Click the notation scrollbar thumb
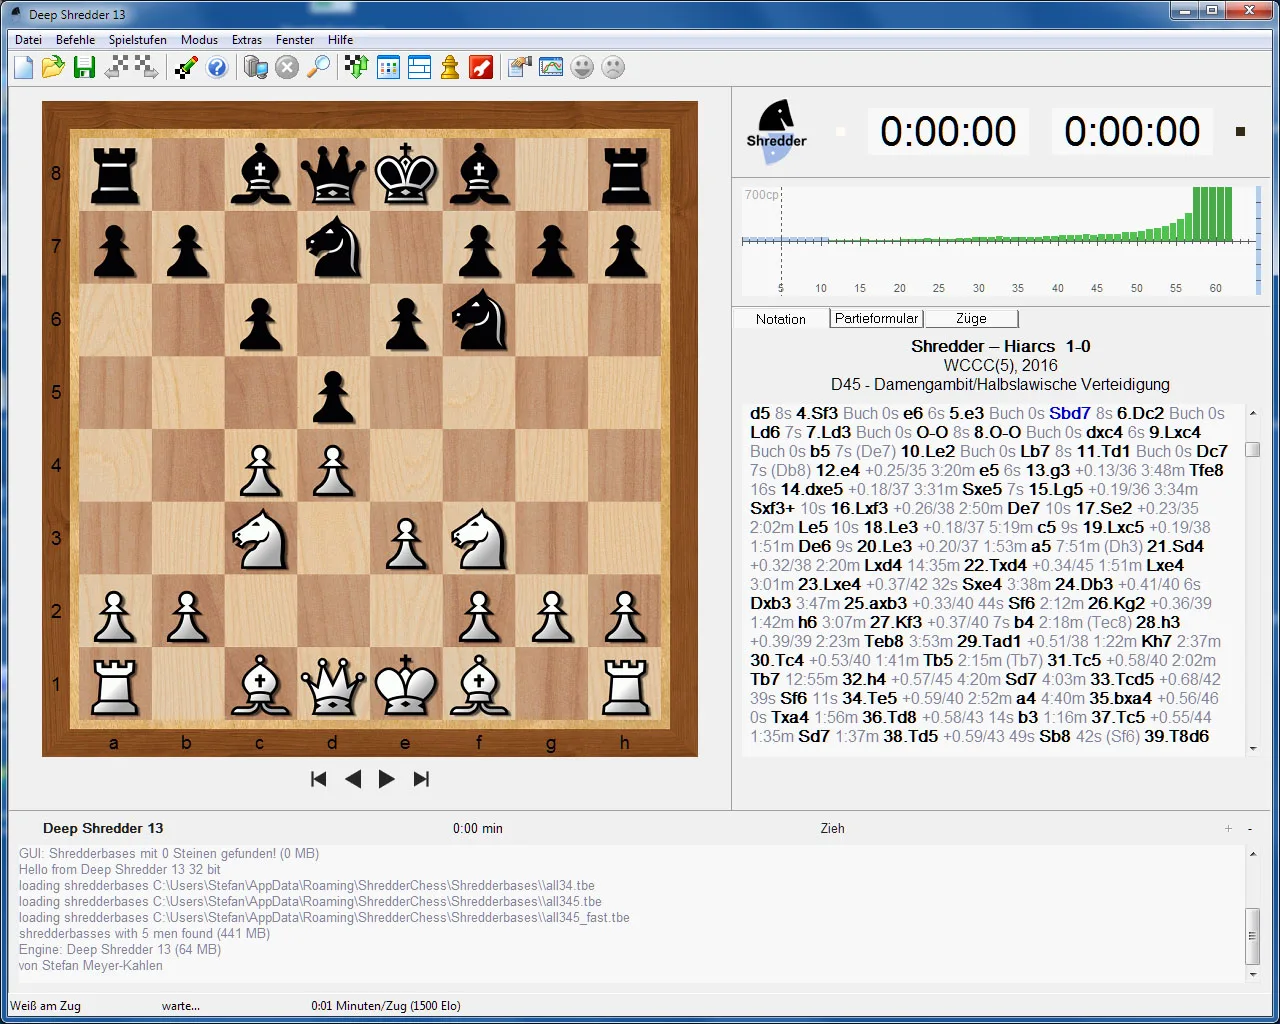Viewport: 1280px width, 1024px height. tap(1252, 449)
